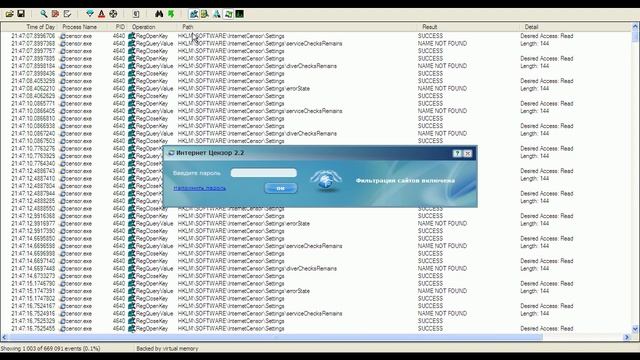Click the Time of Day column header
Screen dimensions: 640x360
[30, 27]
